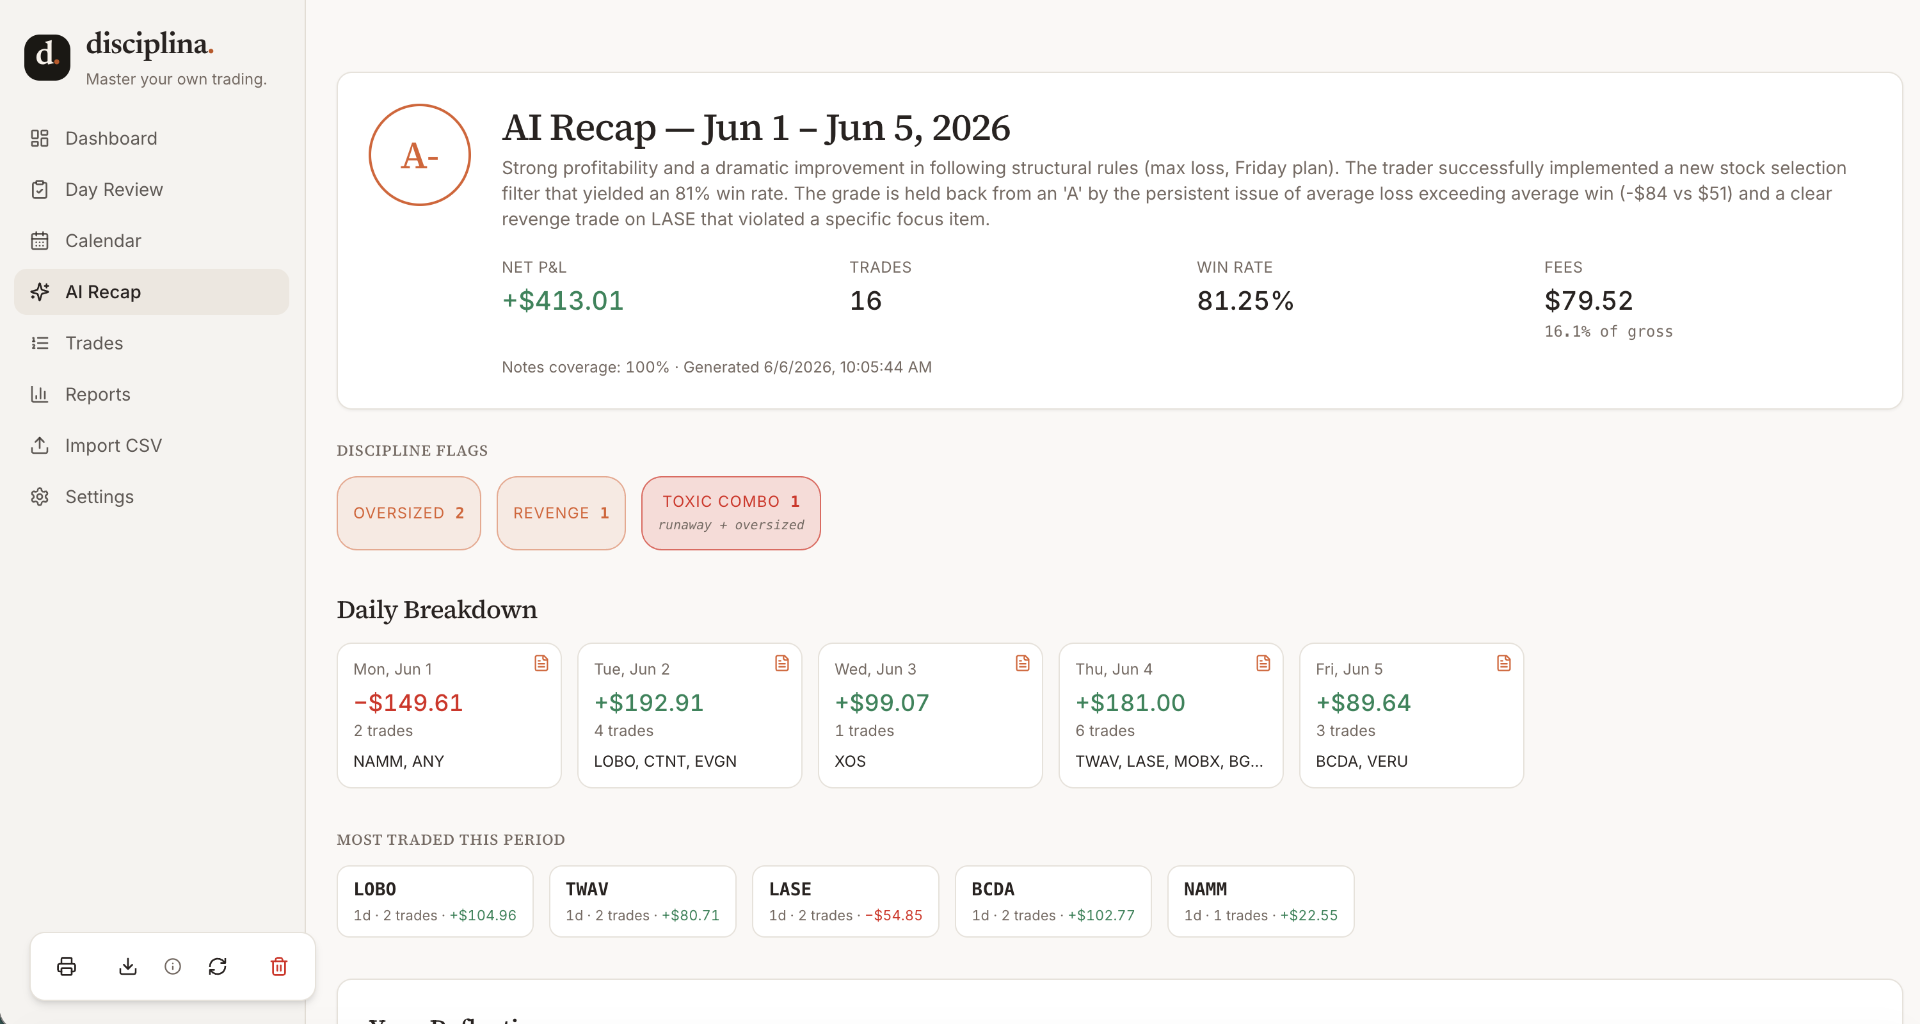1920x1024 pixels.
Task: Open Settings from sidebar
Action: coord(151,497)
